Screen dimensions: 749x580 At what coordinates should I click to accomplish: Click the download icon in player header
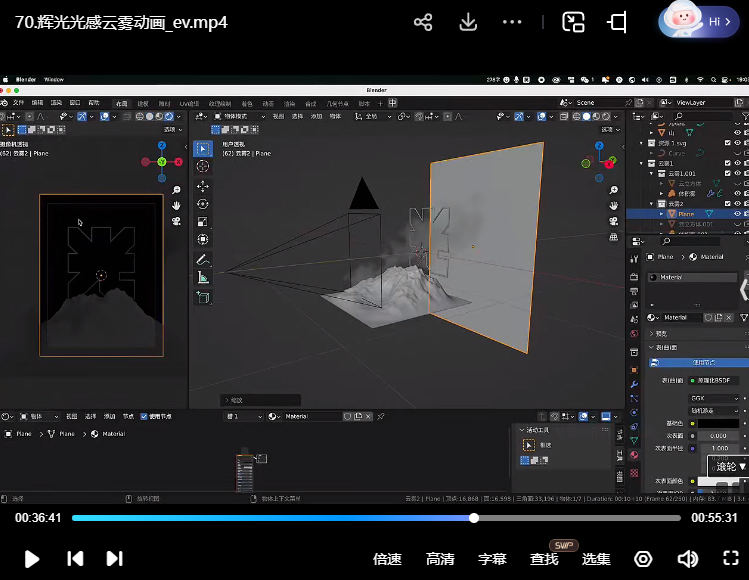coord(468,22)
